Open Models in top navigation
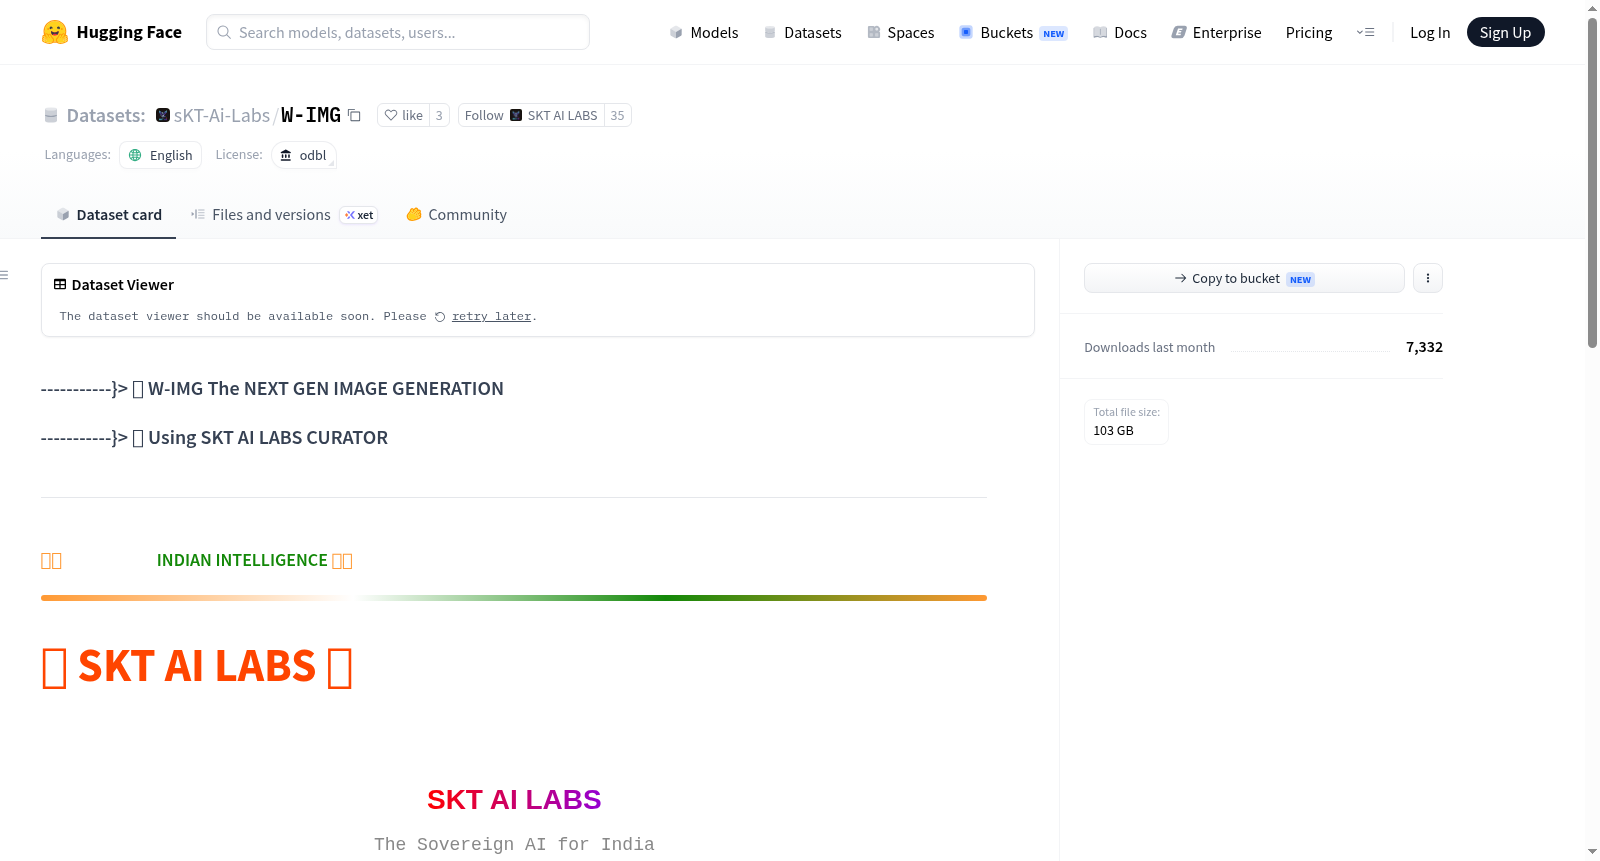Viewport: 1600px width, 861px height. click(704, 32)
